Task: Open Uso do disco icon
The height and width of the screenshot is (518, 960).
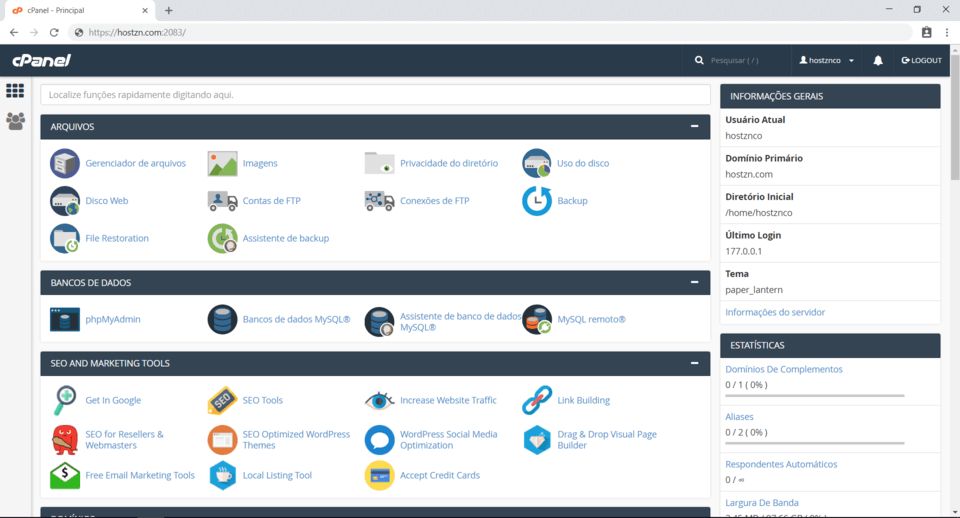Action: (537, 163)
